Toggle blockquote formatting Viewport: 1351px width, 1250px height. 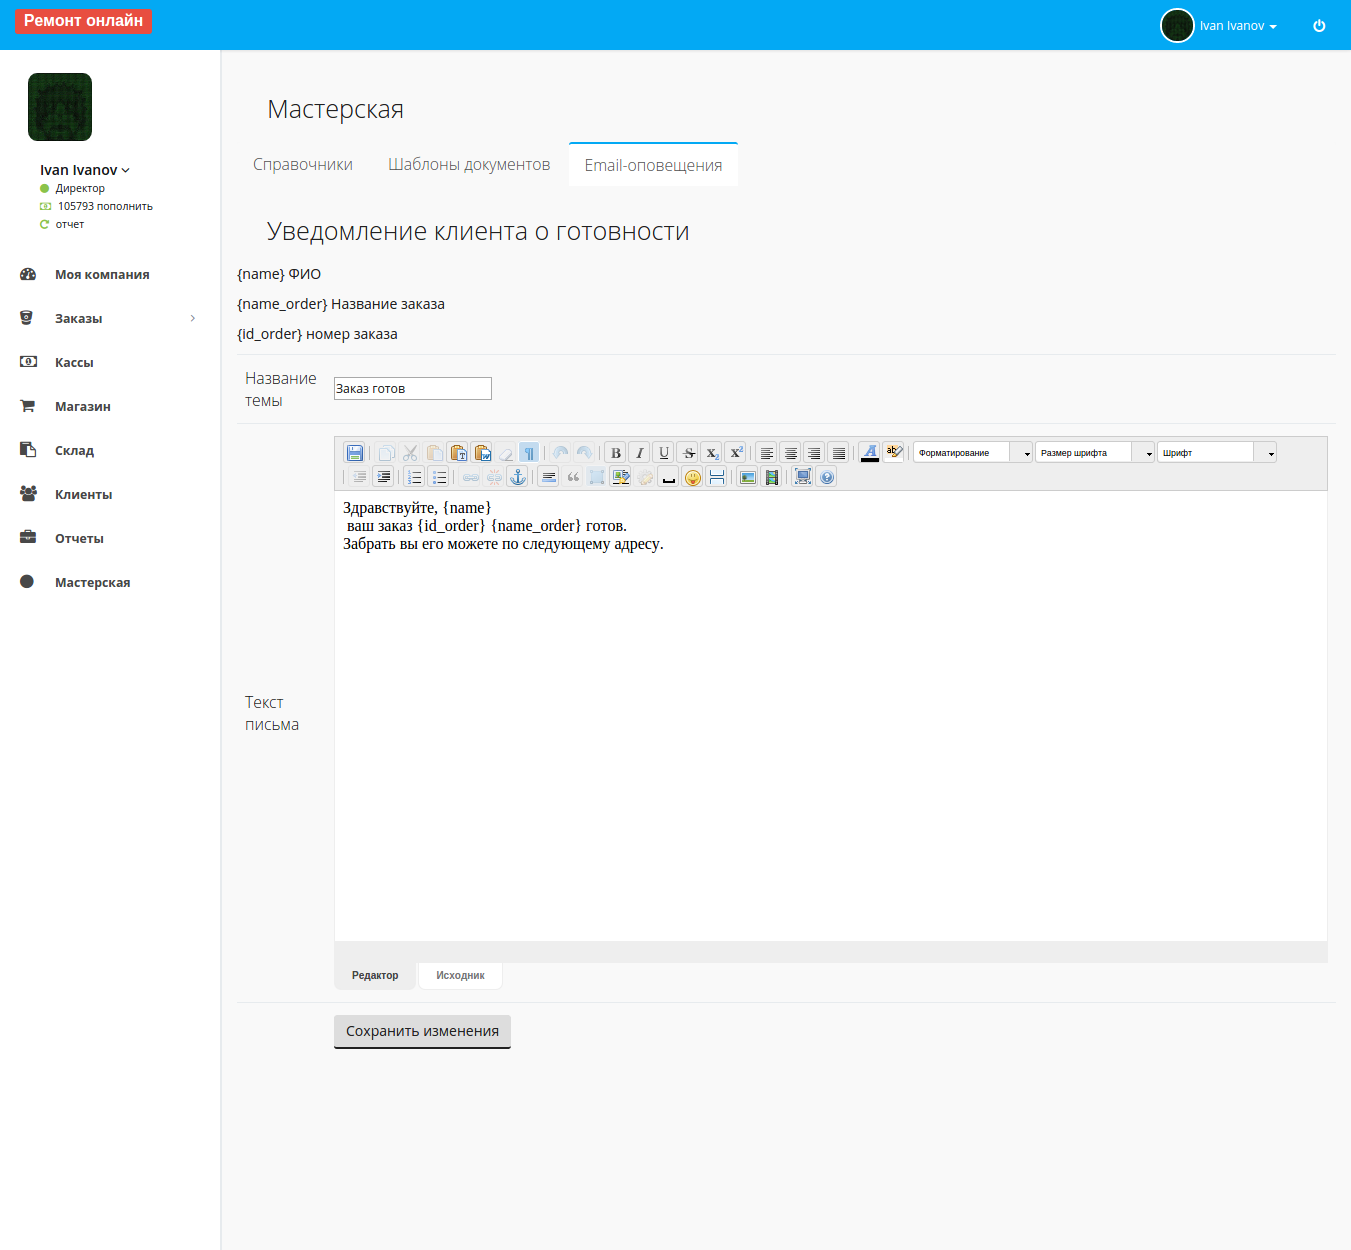(573, 477)
